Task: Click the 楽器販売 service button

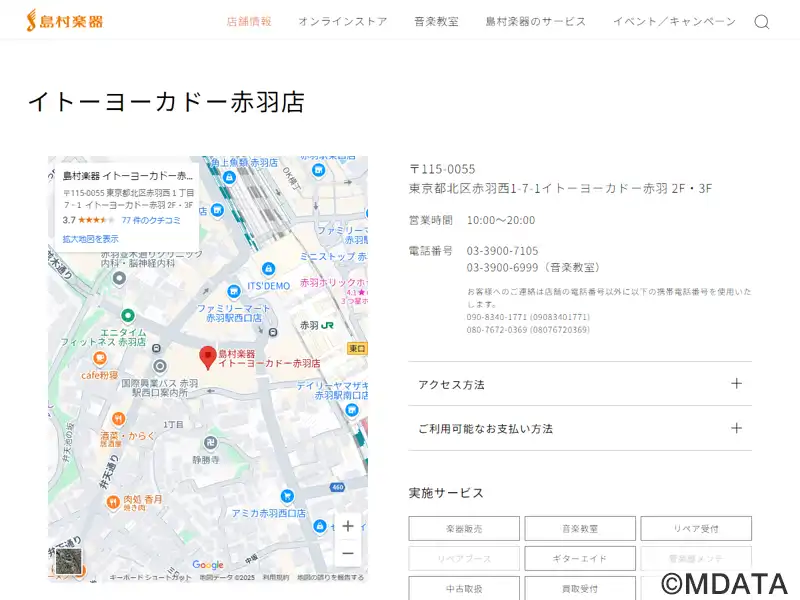Action: (x=464, y=529)
